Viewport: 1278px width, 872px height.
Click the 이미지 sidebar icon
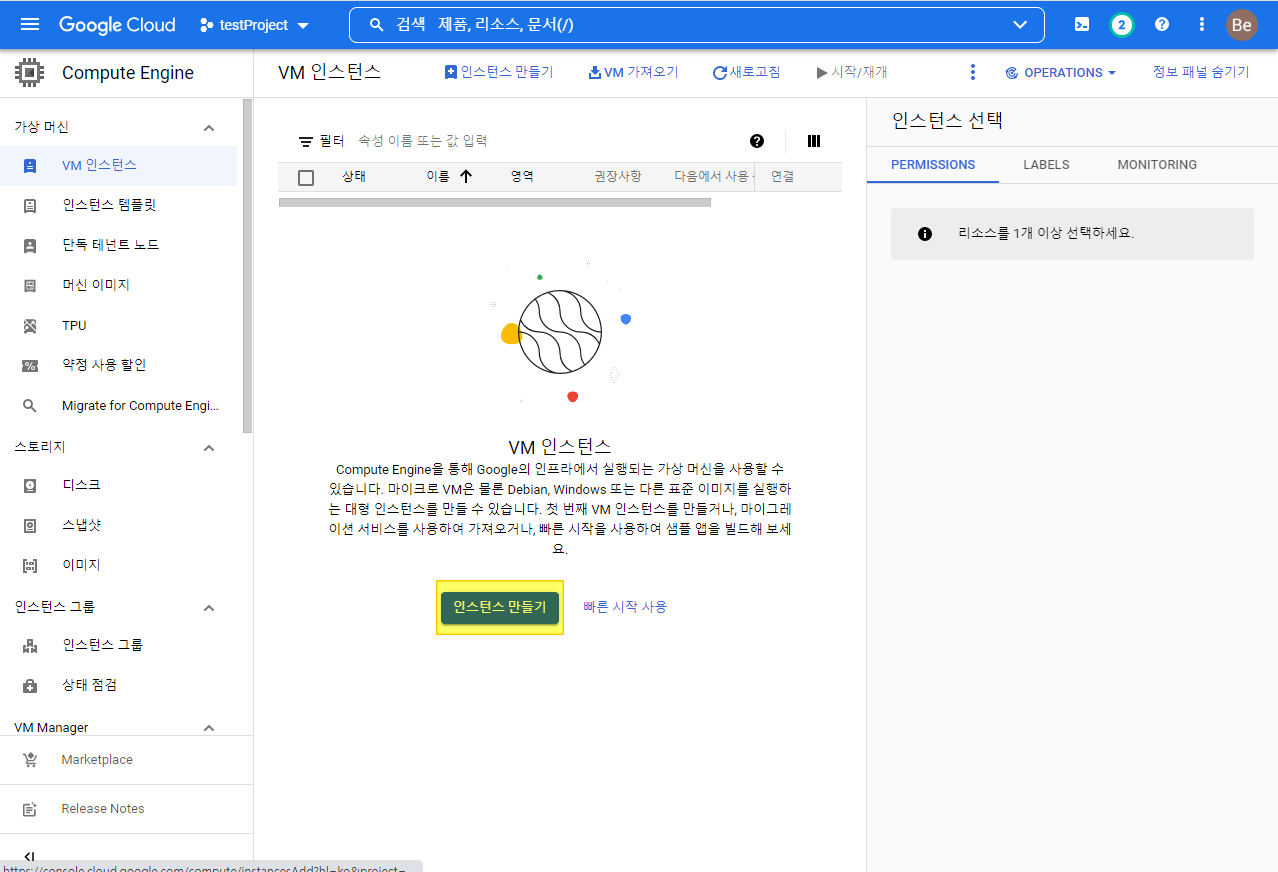tap(30, 566)
